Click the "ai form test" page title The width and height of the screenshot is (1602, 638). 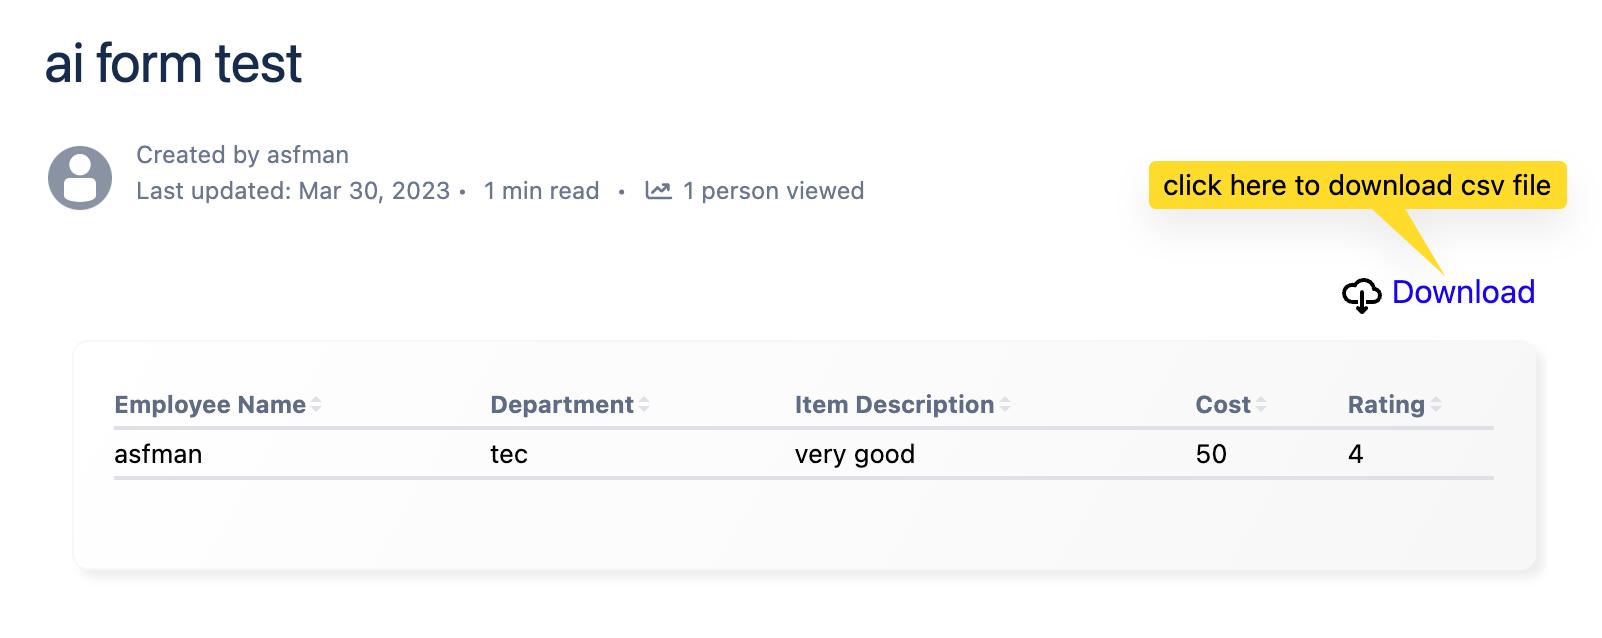[x=173, y=64]
